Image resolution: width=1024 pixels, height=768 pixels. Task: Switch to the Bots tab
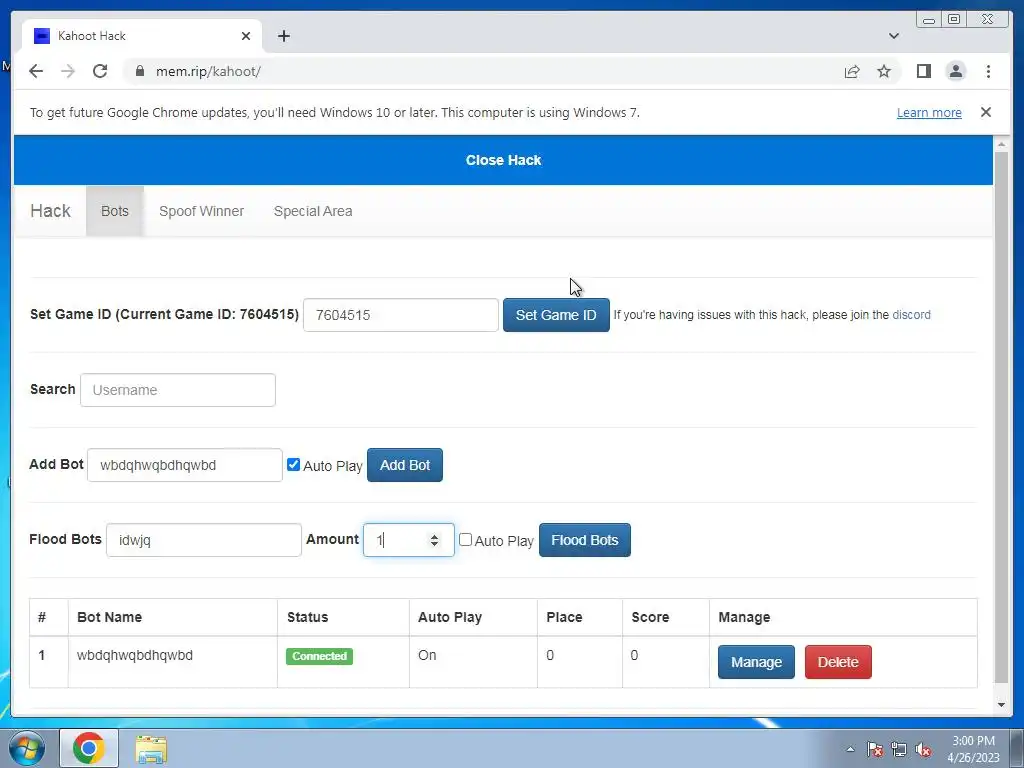pos(115,211)
